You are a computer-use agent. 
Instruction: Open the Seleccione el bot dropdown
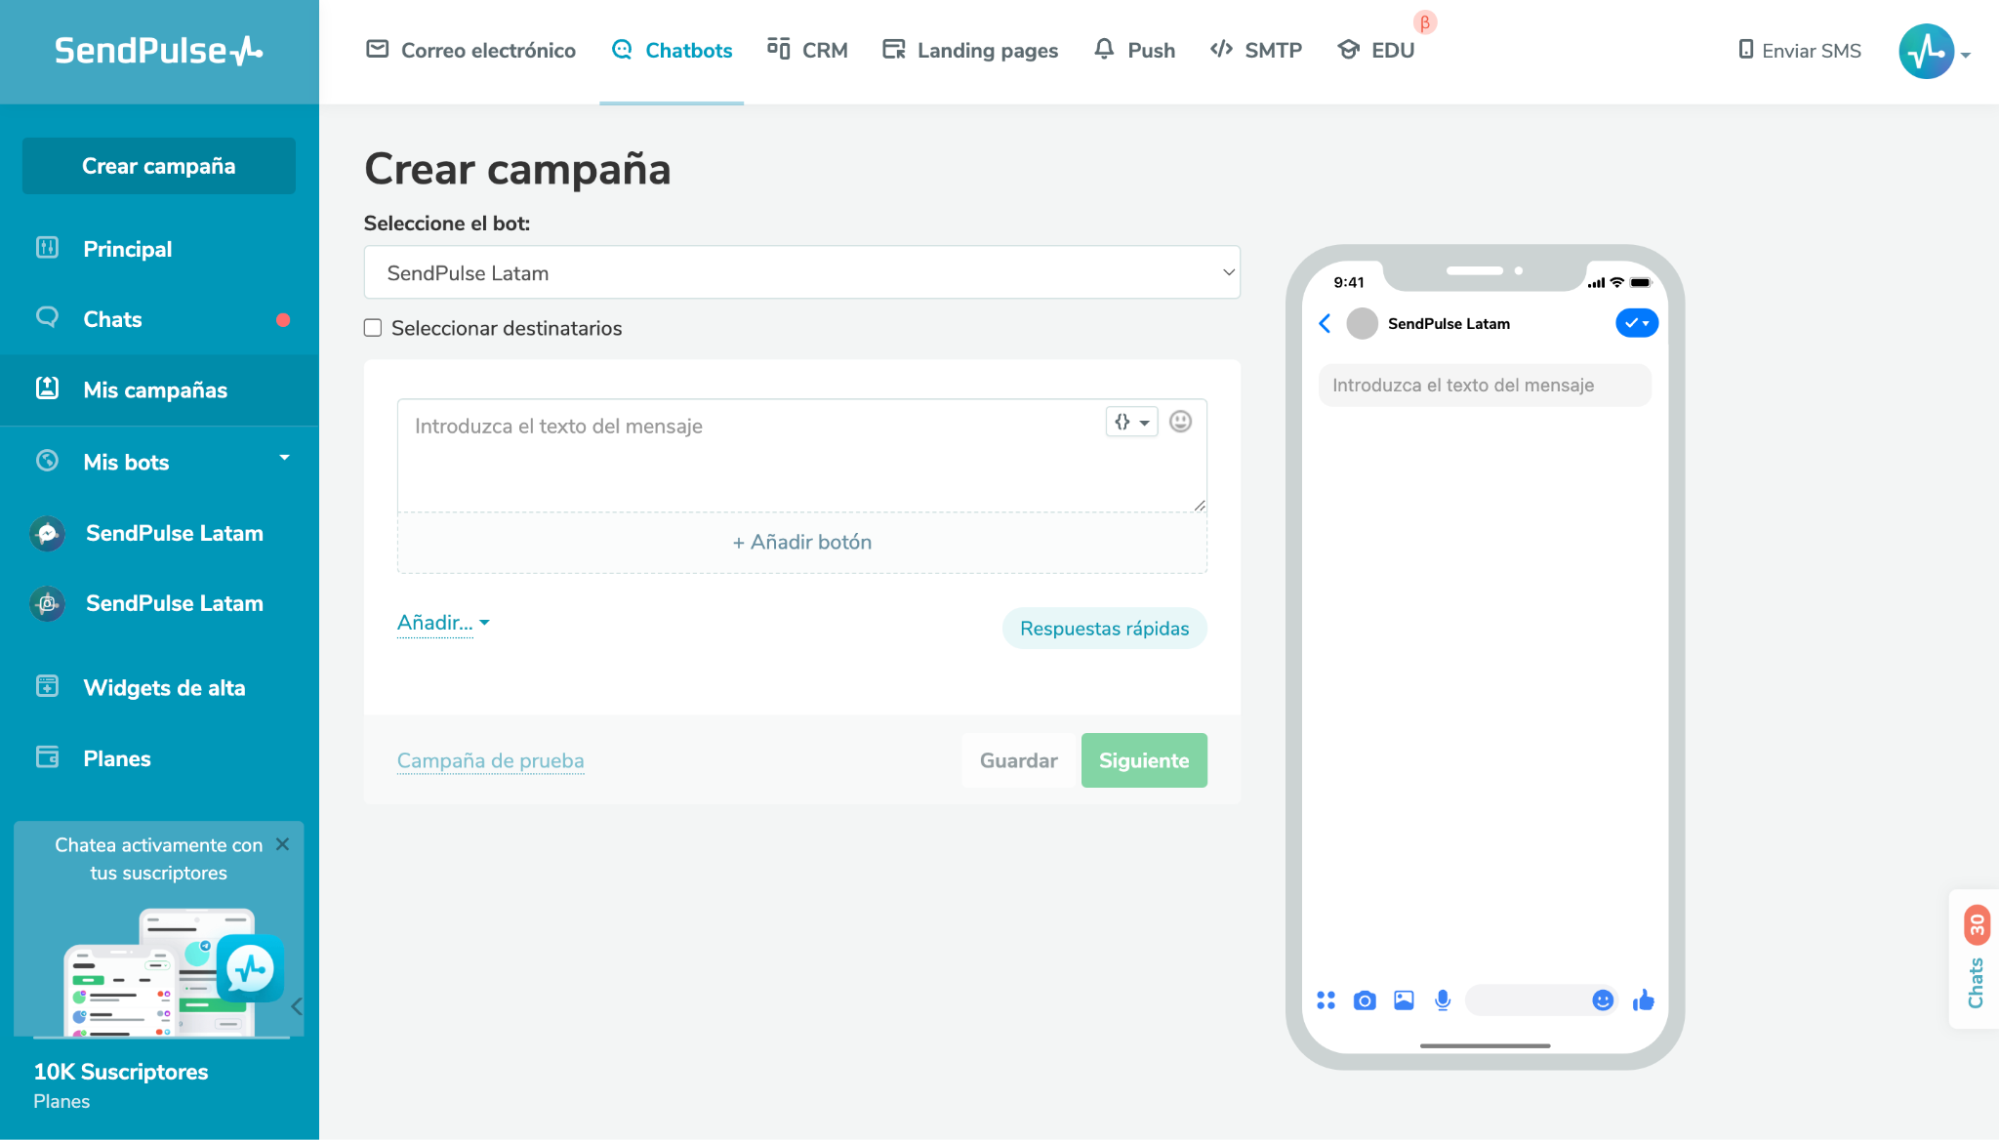802,272
